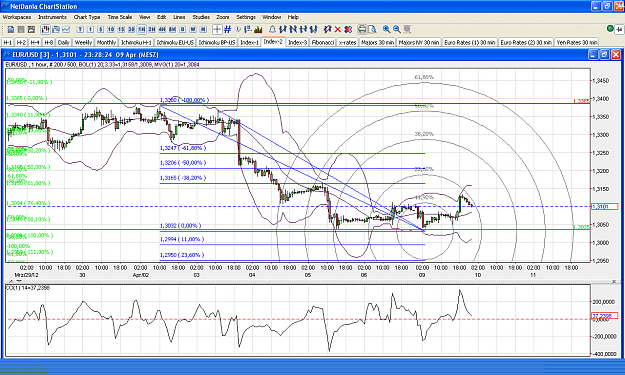Click the pin icon at toolbar end
Viewport: 625px width, 375px height.
(x=619, y=29)
